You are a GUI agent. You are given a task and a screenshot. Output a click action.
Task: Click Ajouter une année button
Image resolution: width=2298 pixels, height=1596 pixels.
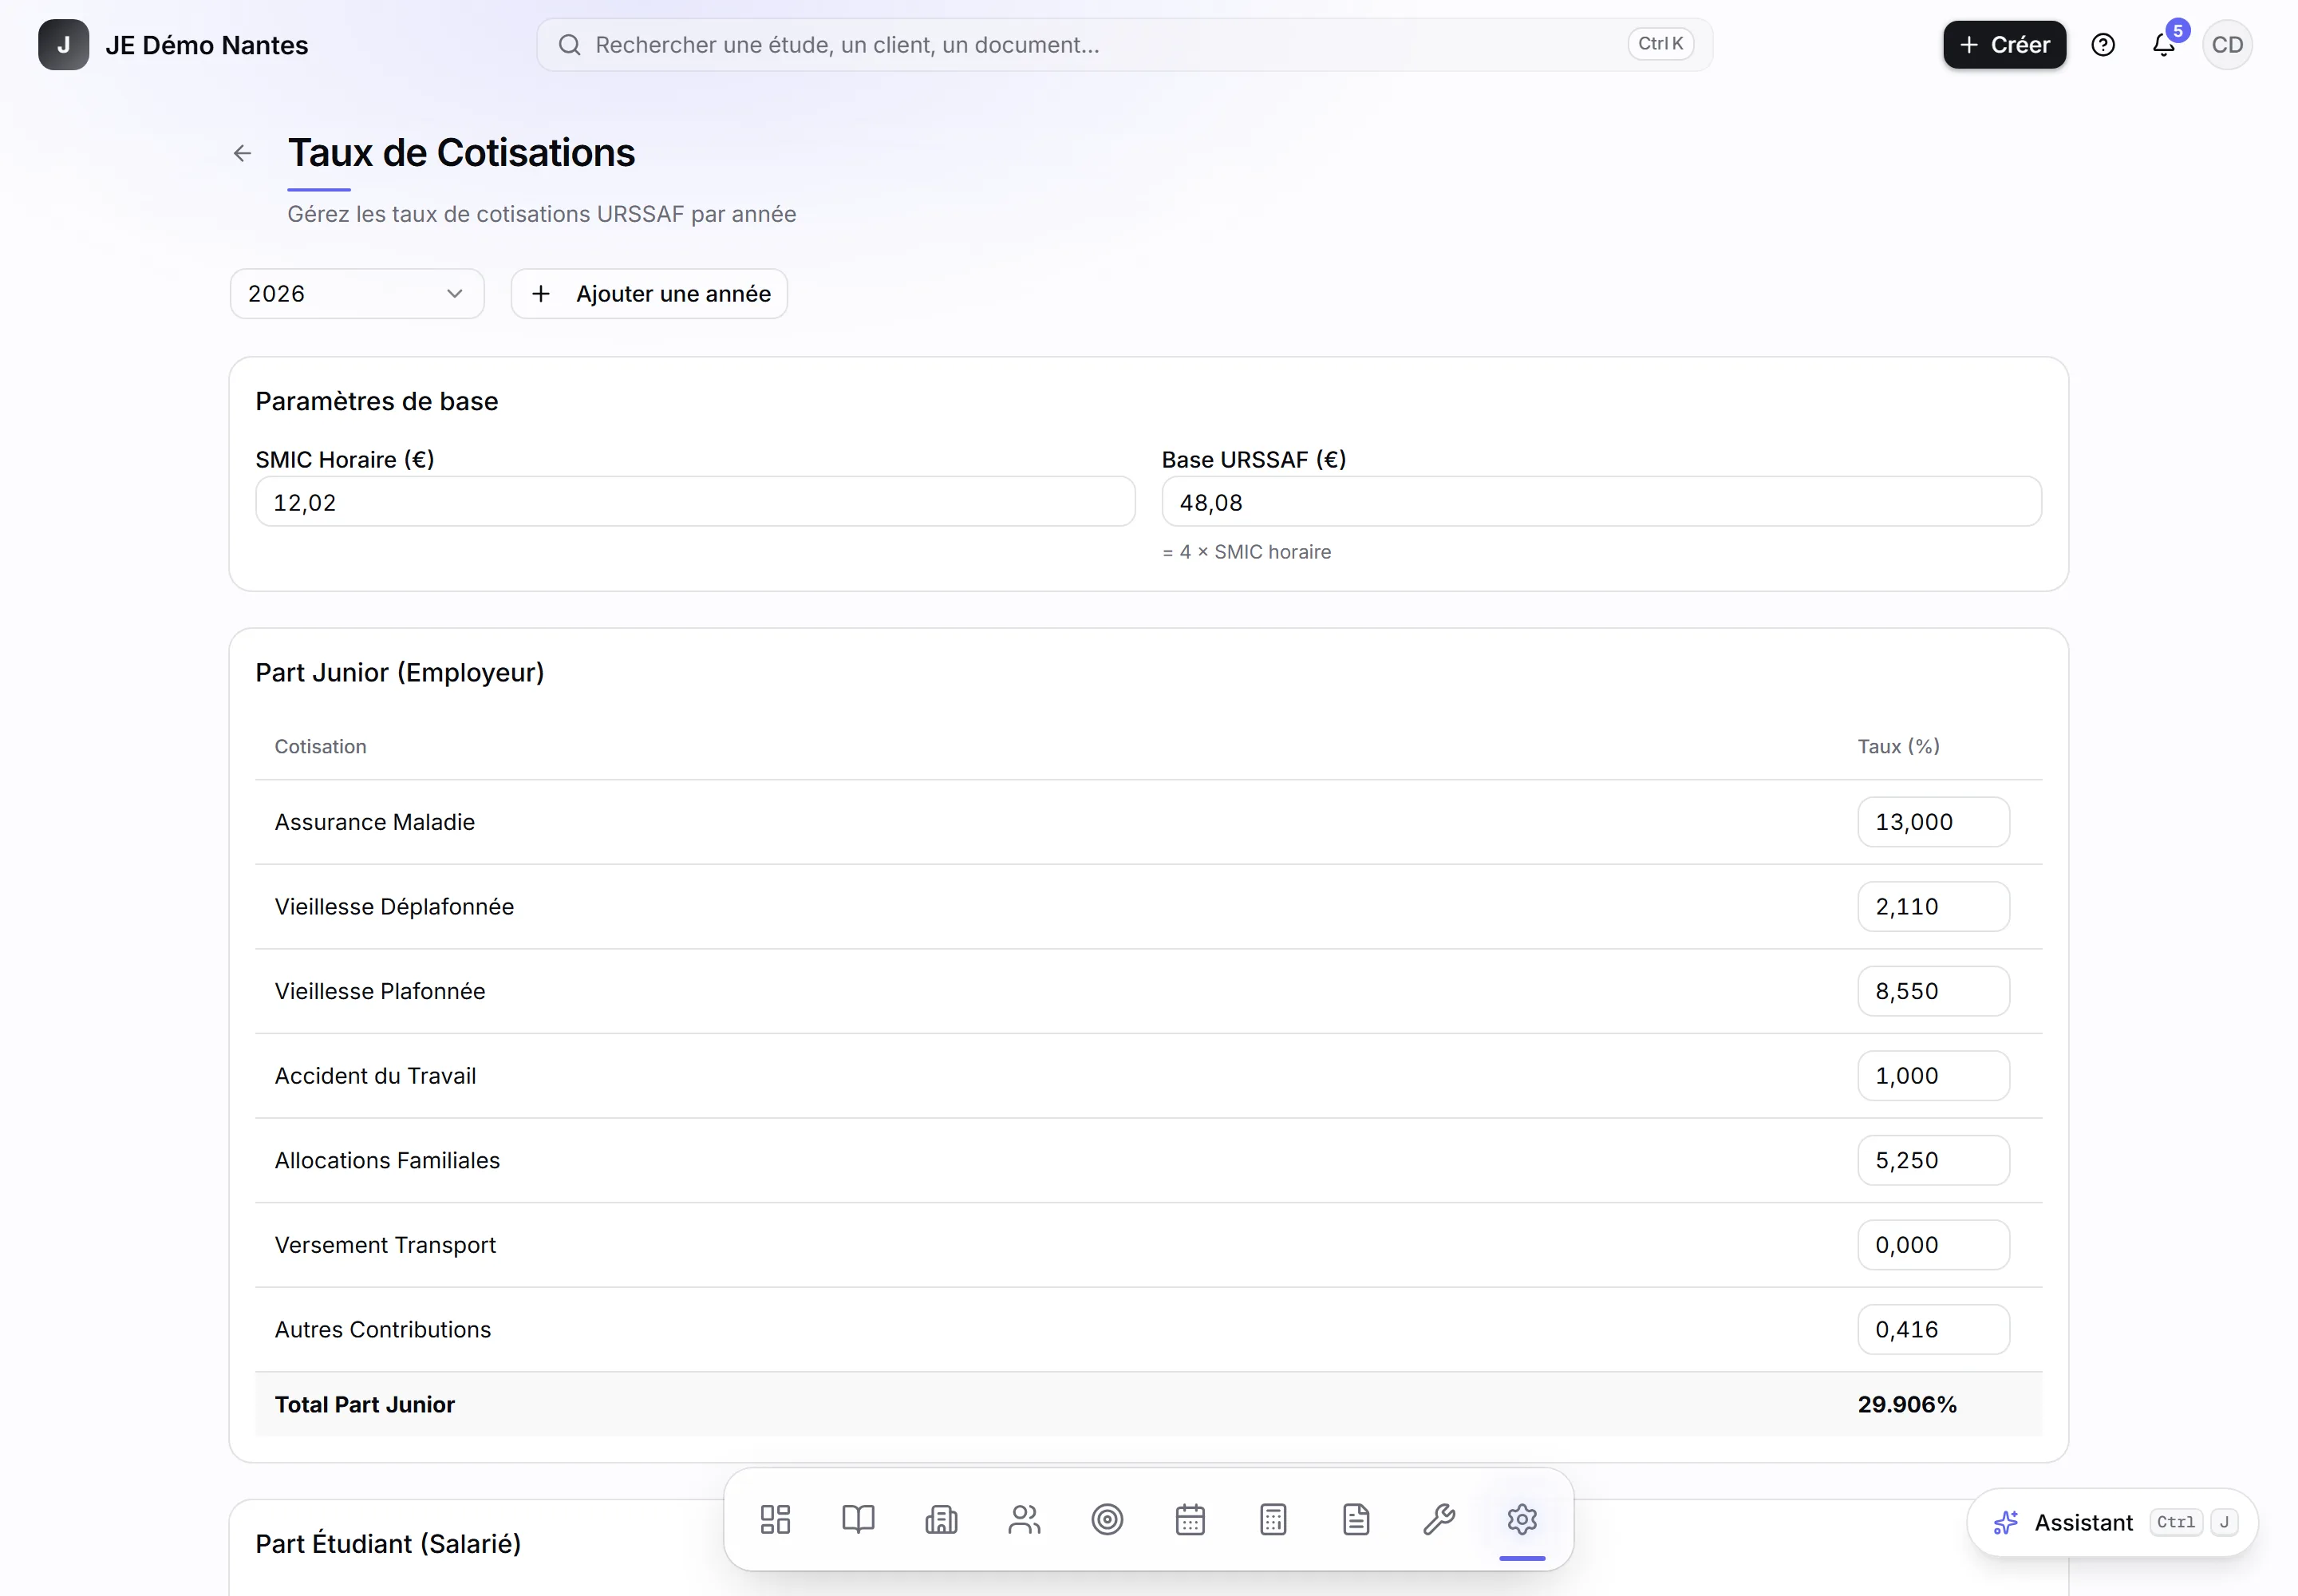[649, 294]
